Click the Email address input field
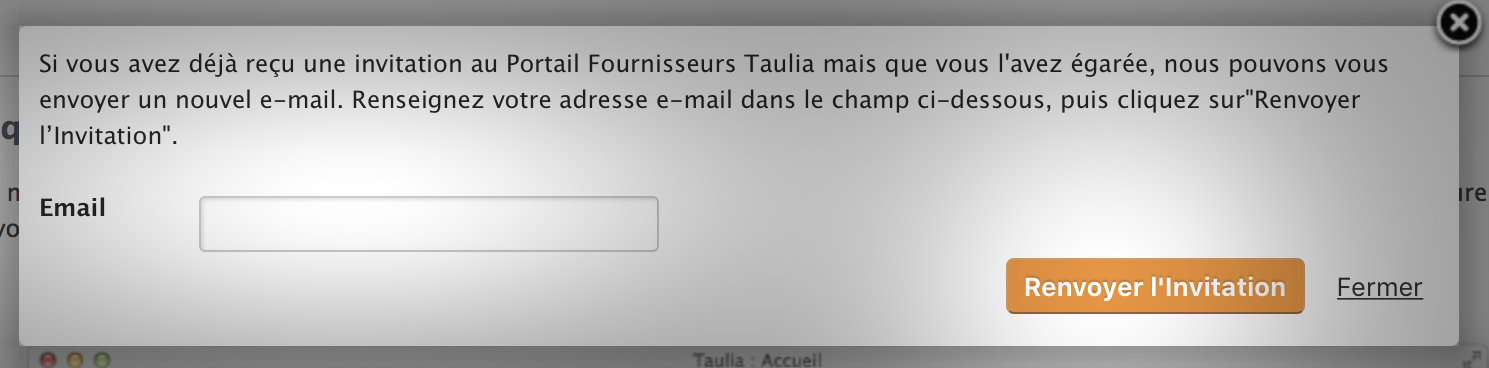Screen dimensions: 1489x368 pyautogui.click(x=429, y=224)
